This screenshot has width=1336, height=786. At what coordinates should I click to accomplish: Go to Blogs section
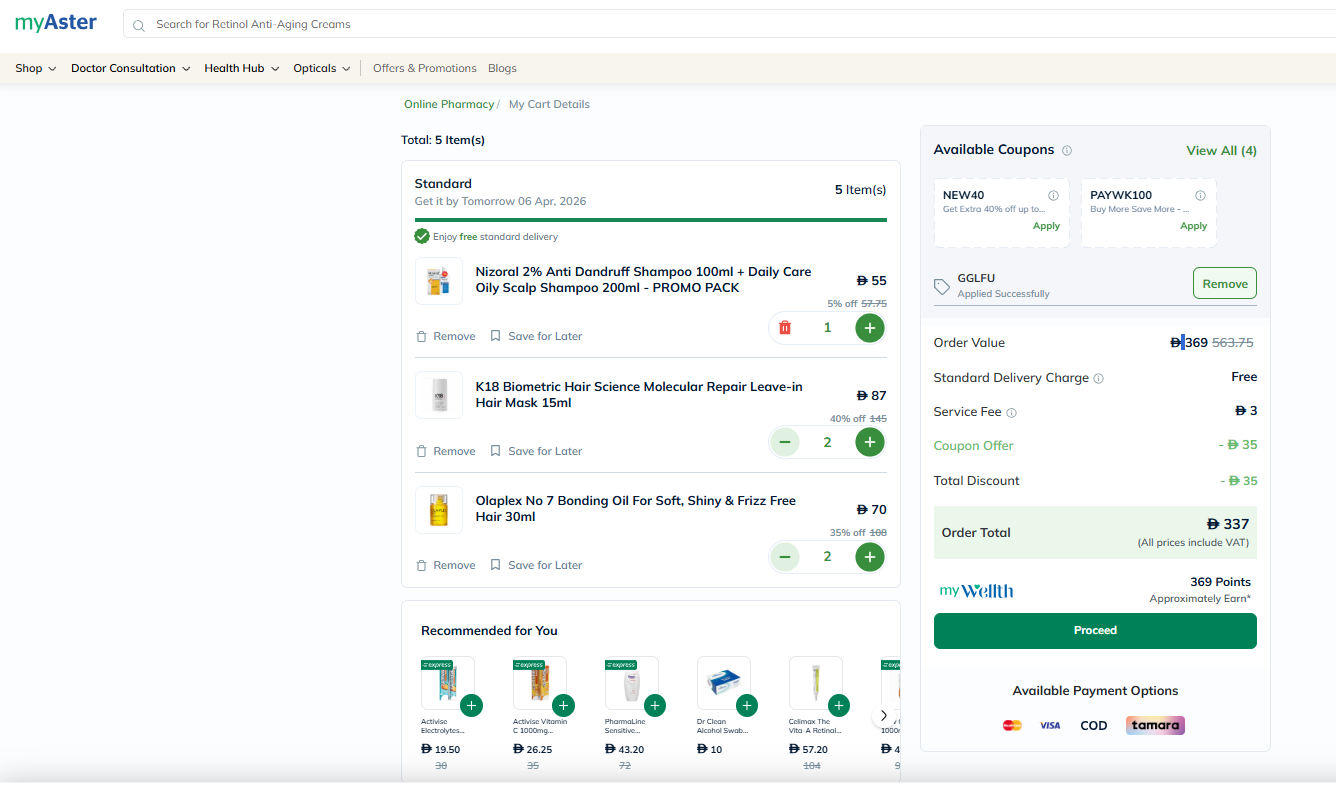502,68
